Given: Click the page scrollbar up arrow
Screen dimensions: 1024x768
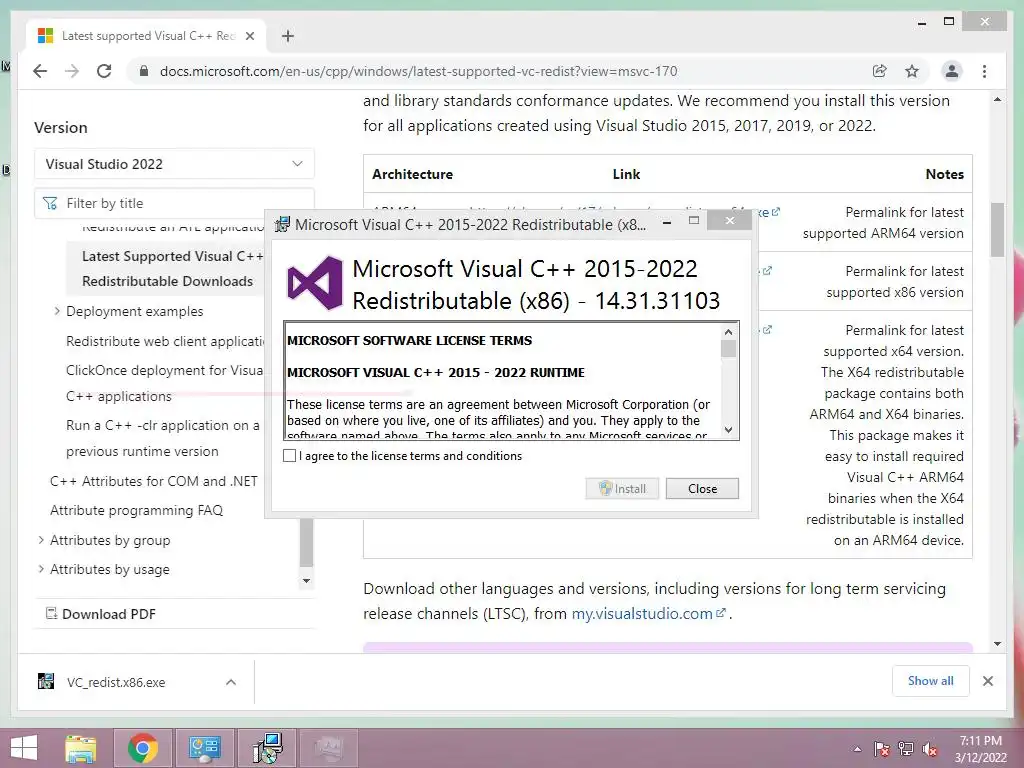Looking at the screenshot, I should 997,100.
